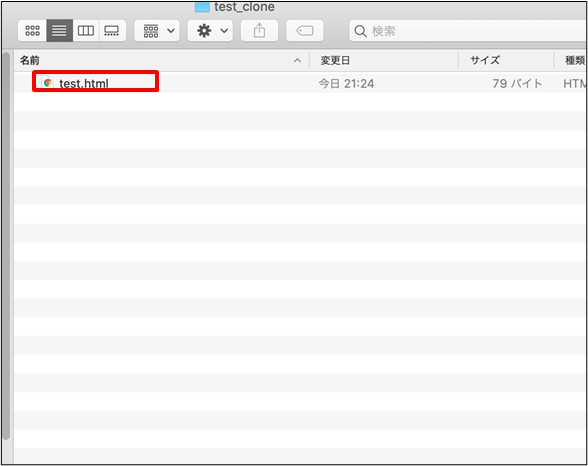Sort by サイズ column header
588x466 pixels.
pos(485,60)
